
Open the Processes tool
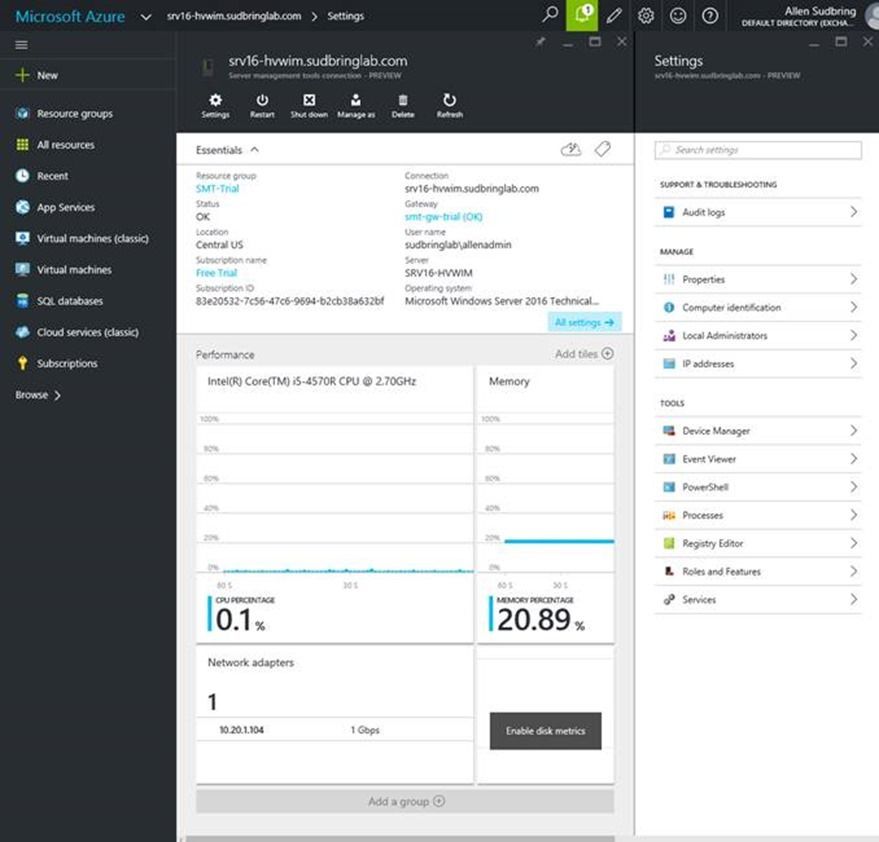758,515
